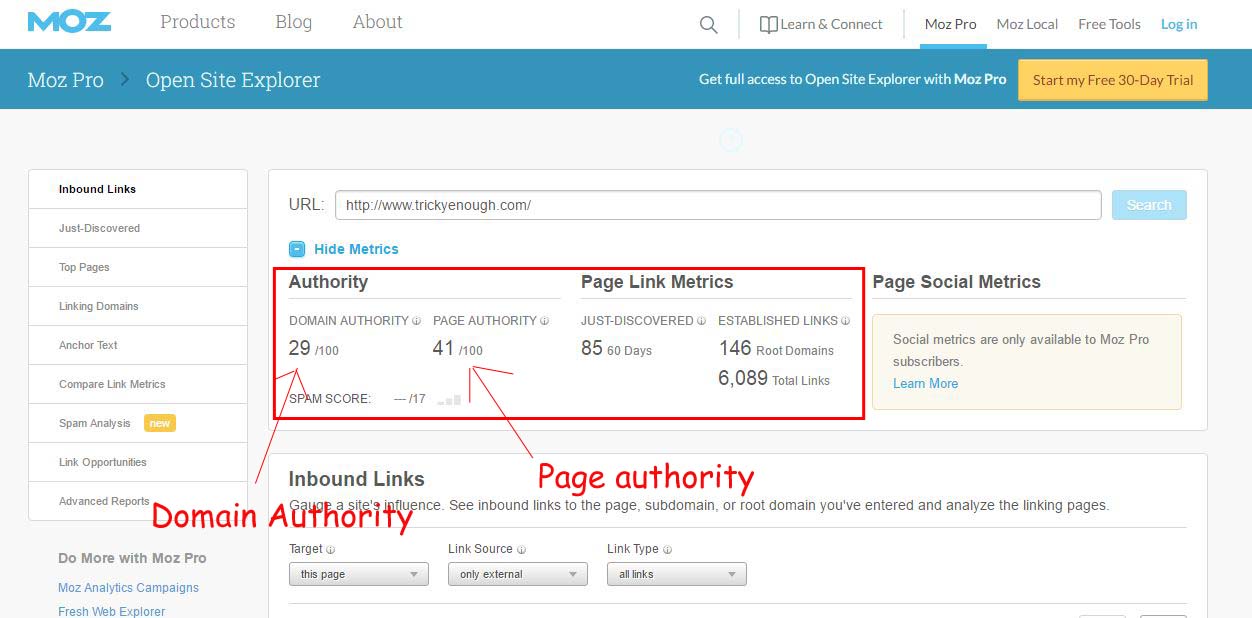Open Spam Analysis in sidebar menu
Screen dimensions: 1252x618
(x=95, y=423)
